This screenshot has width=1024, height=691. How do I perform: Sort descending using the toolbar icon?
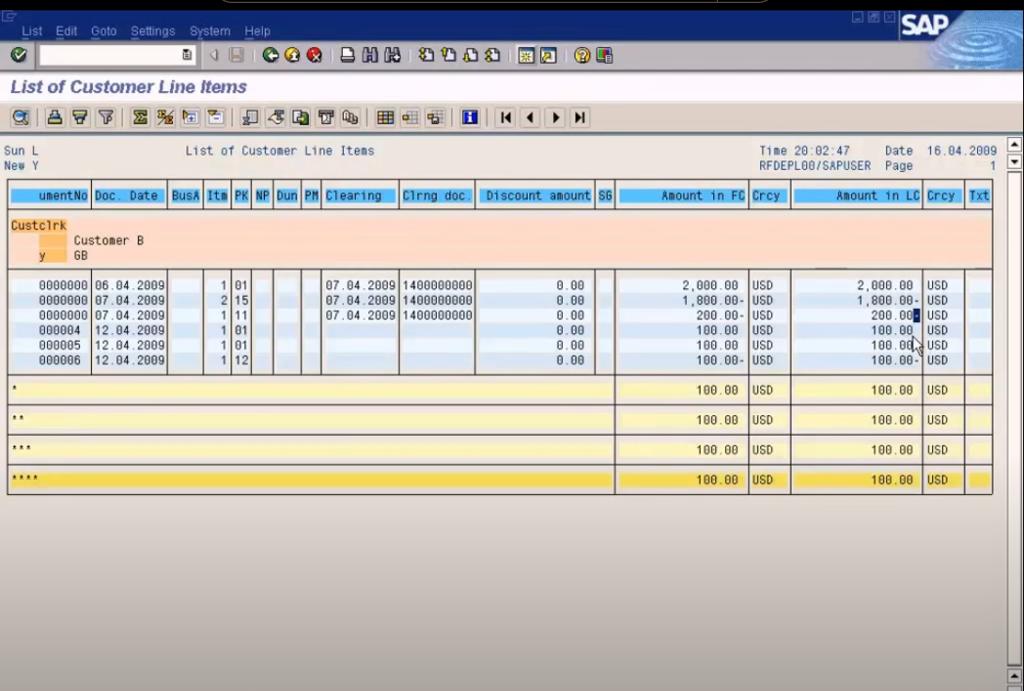pyautogui.click(x=80, y=118)
